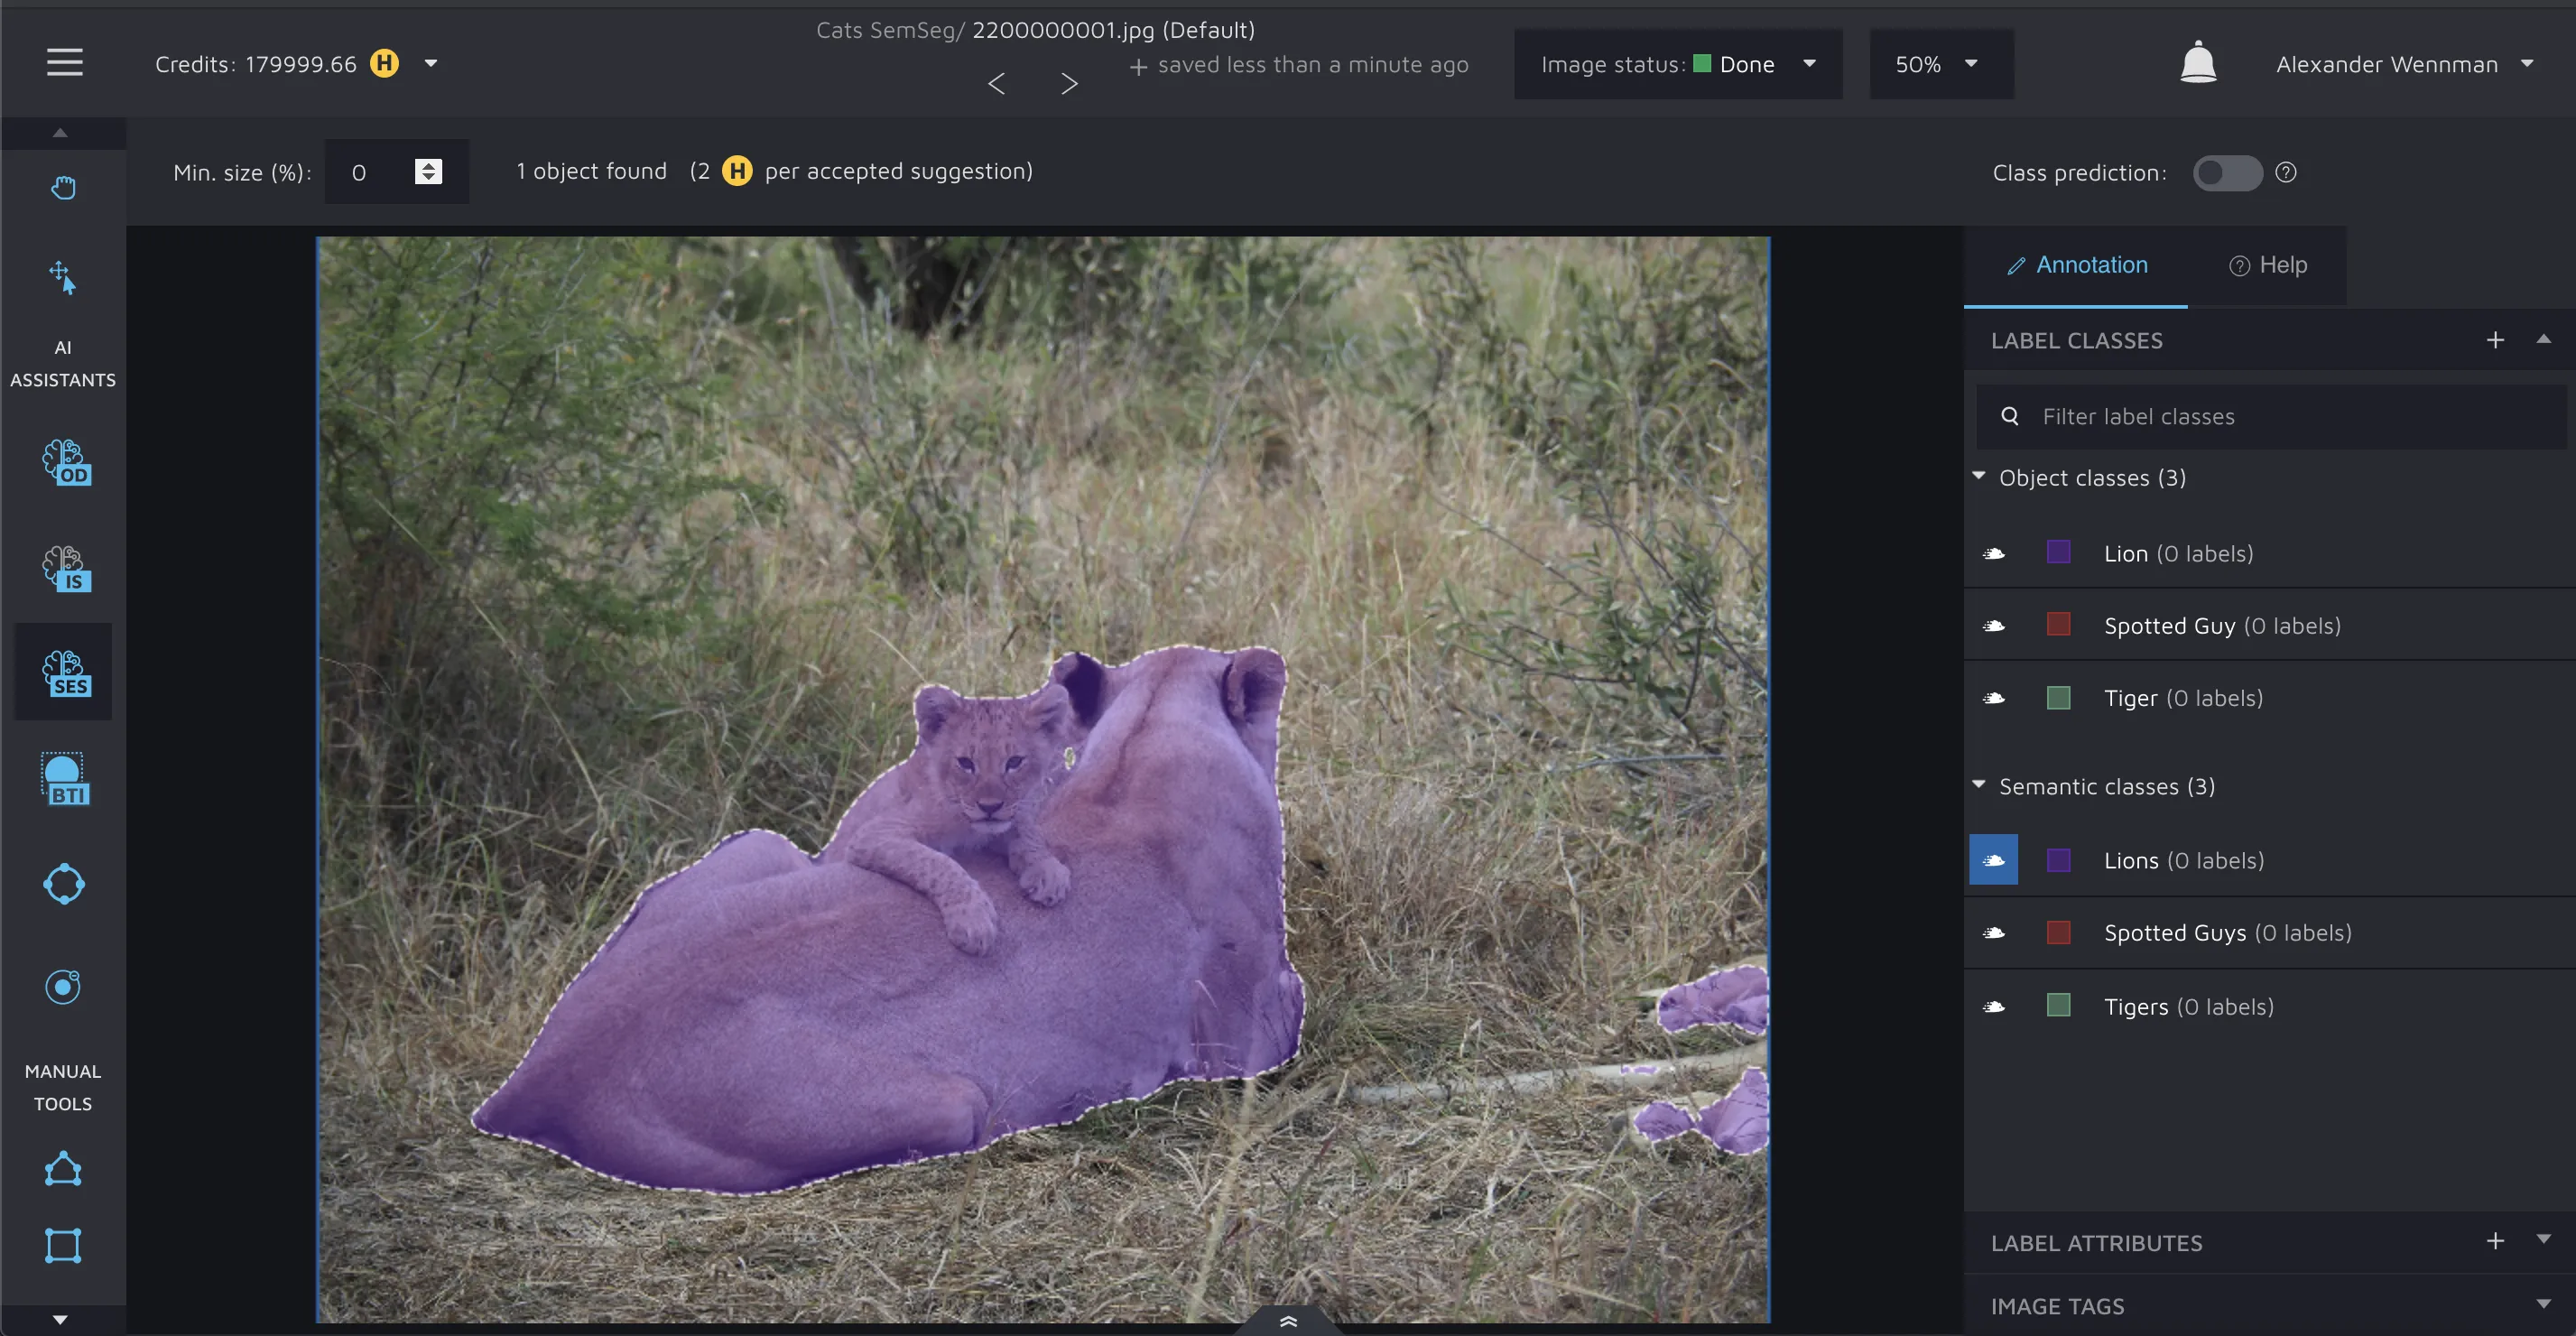Open the notifications bell
The height and width of the screenshot is (1336, 2576).
[2197, 63]
